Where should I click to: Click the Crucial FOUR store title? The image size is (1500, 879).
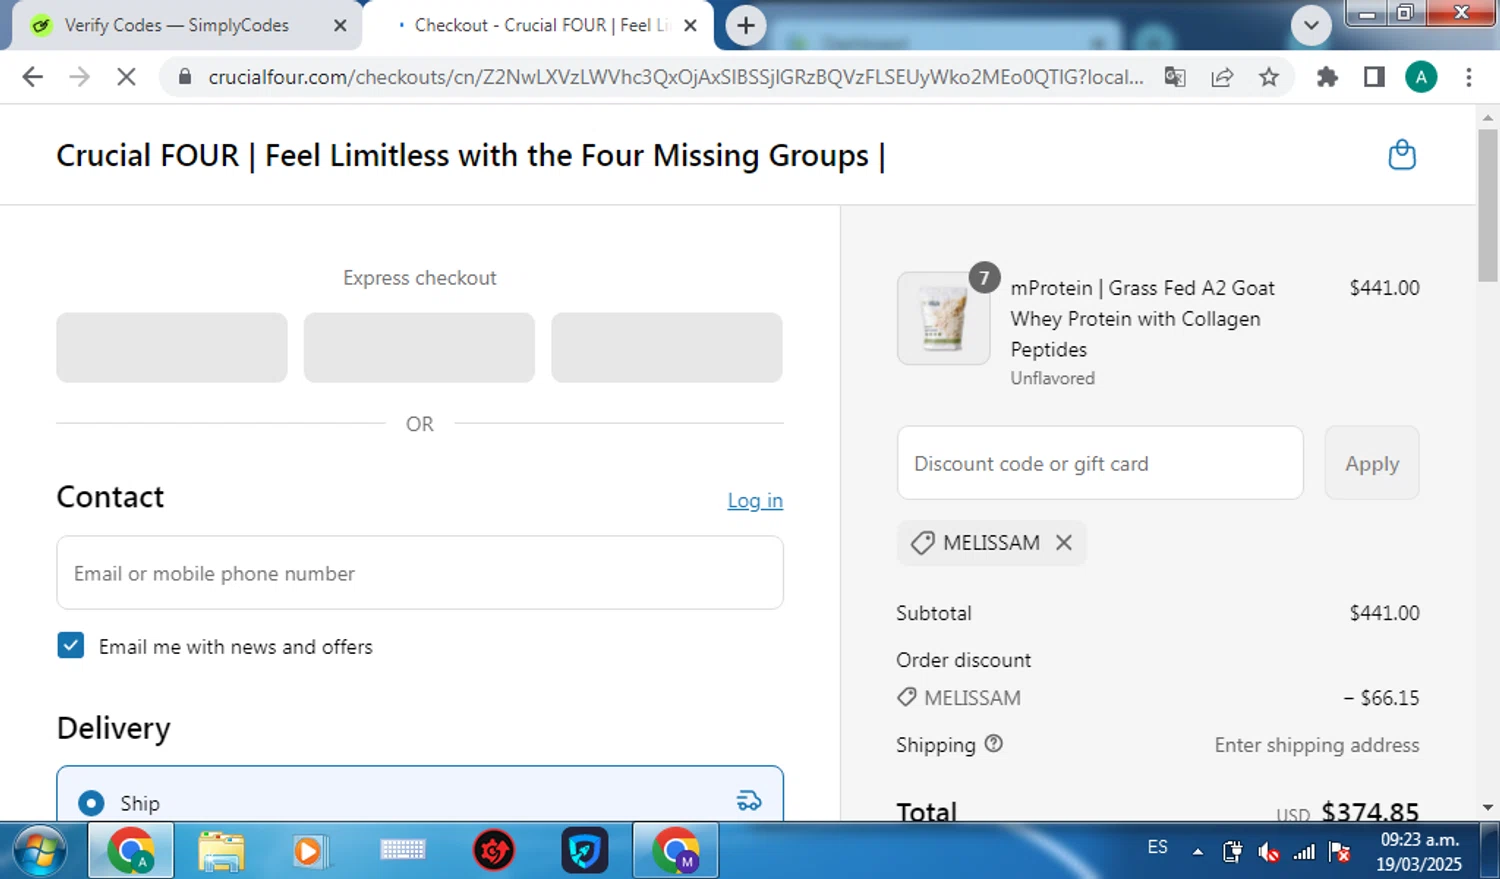471,156
